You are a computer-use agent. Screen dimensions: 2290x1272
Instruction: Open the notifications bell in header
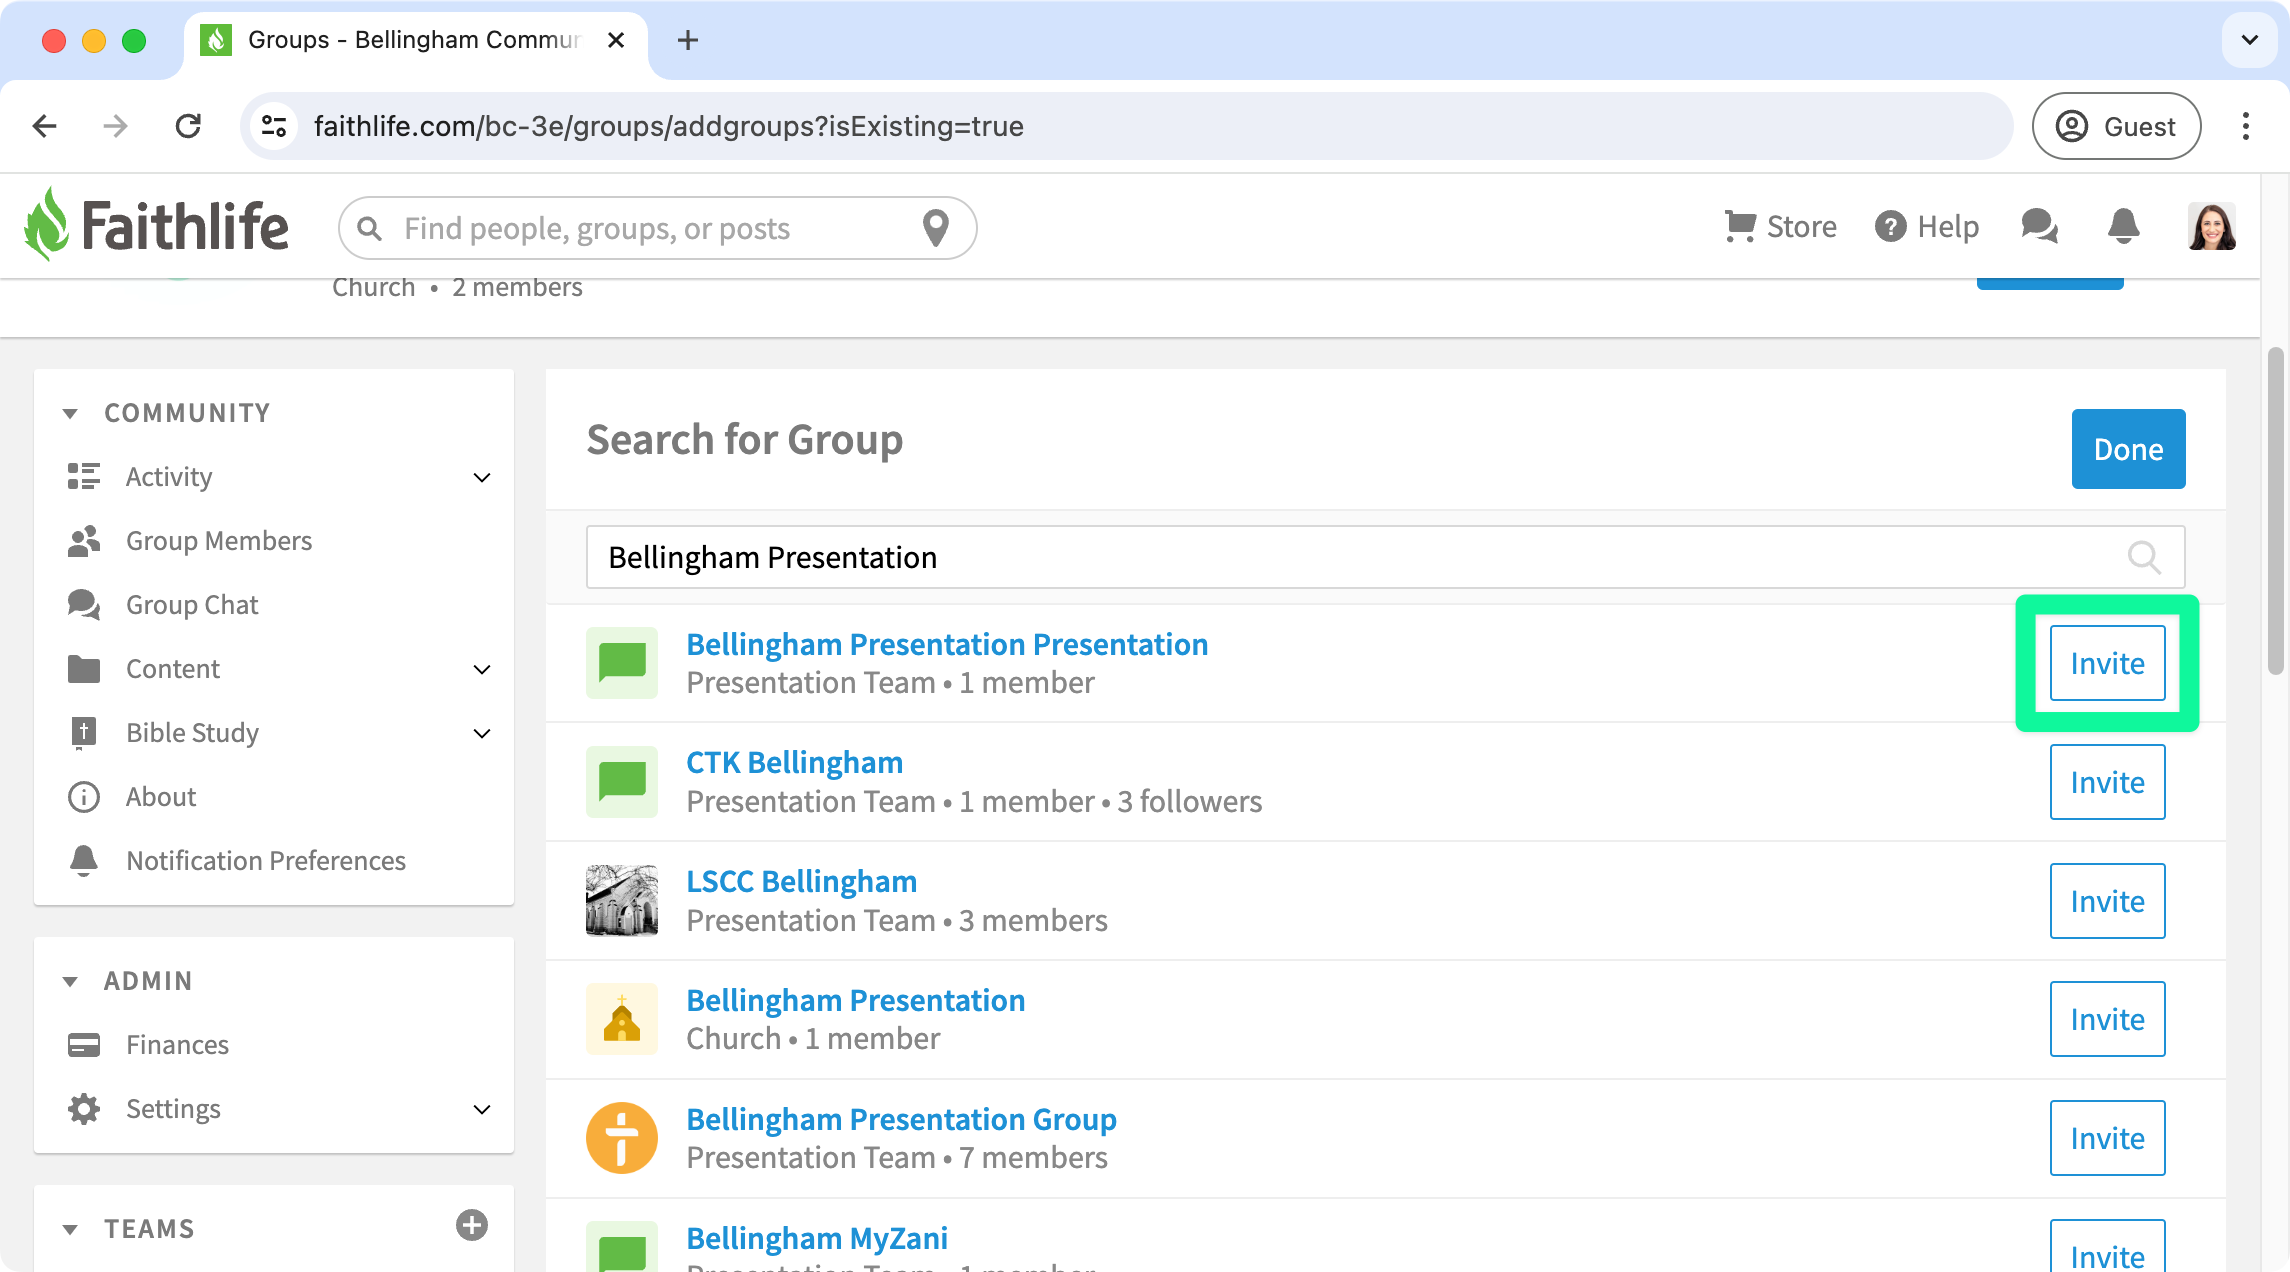pyautogui.click(x=2123, y=226)
